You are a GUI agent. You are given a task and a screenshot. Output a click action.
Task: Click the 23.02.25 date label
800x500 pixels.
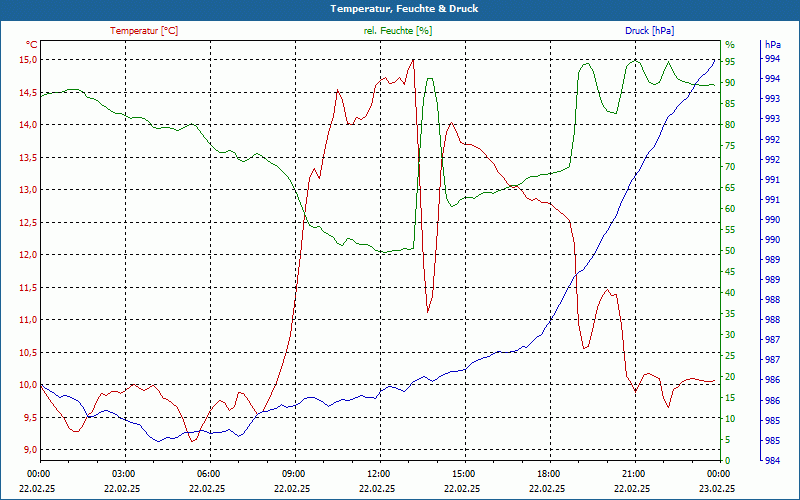point(718,488)
